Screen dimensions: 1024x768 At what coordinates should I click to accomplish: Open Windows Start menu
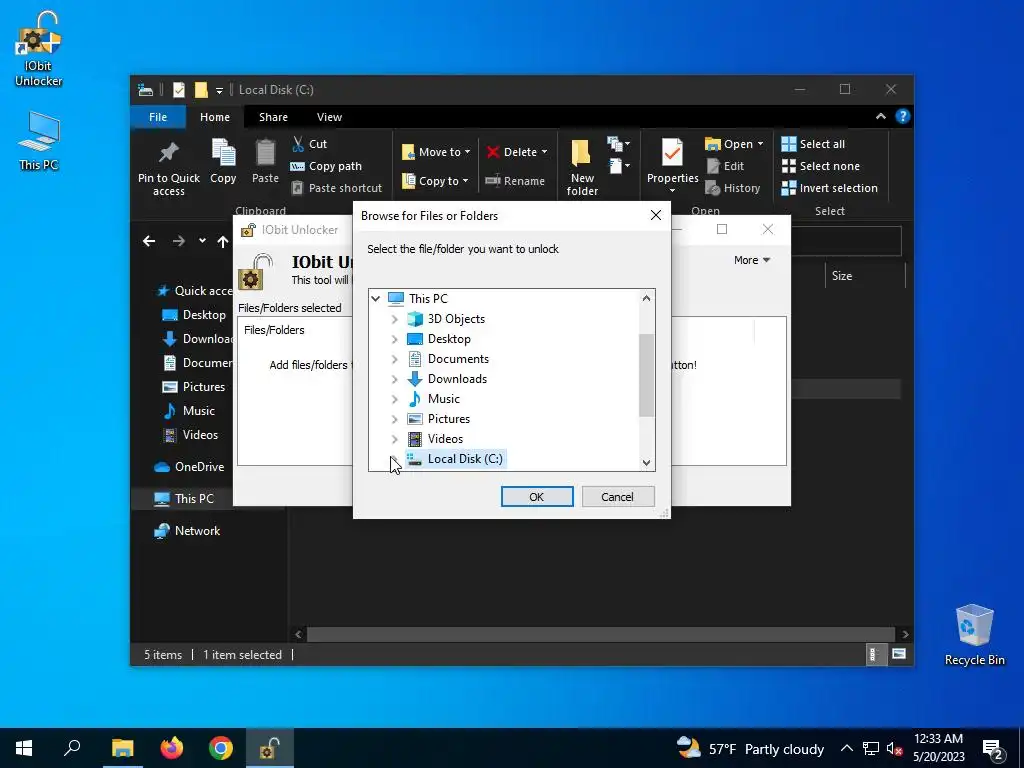[24, 748]
